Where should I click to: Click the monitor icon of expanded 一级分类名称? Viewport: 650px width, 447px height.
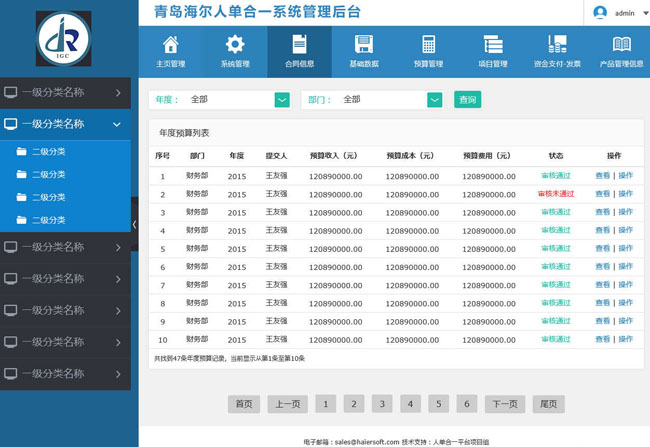11,124
